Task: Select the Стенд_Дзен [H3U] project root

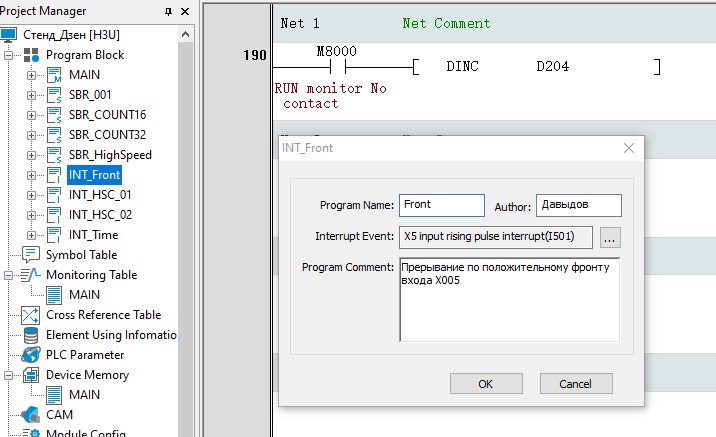Action: click(x=72, y=35)
